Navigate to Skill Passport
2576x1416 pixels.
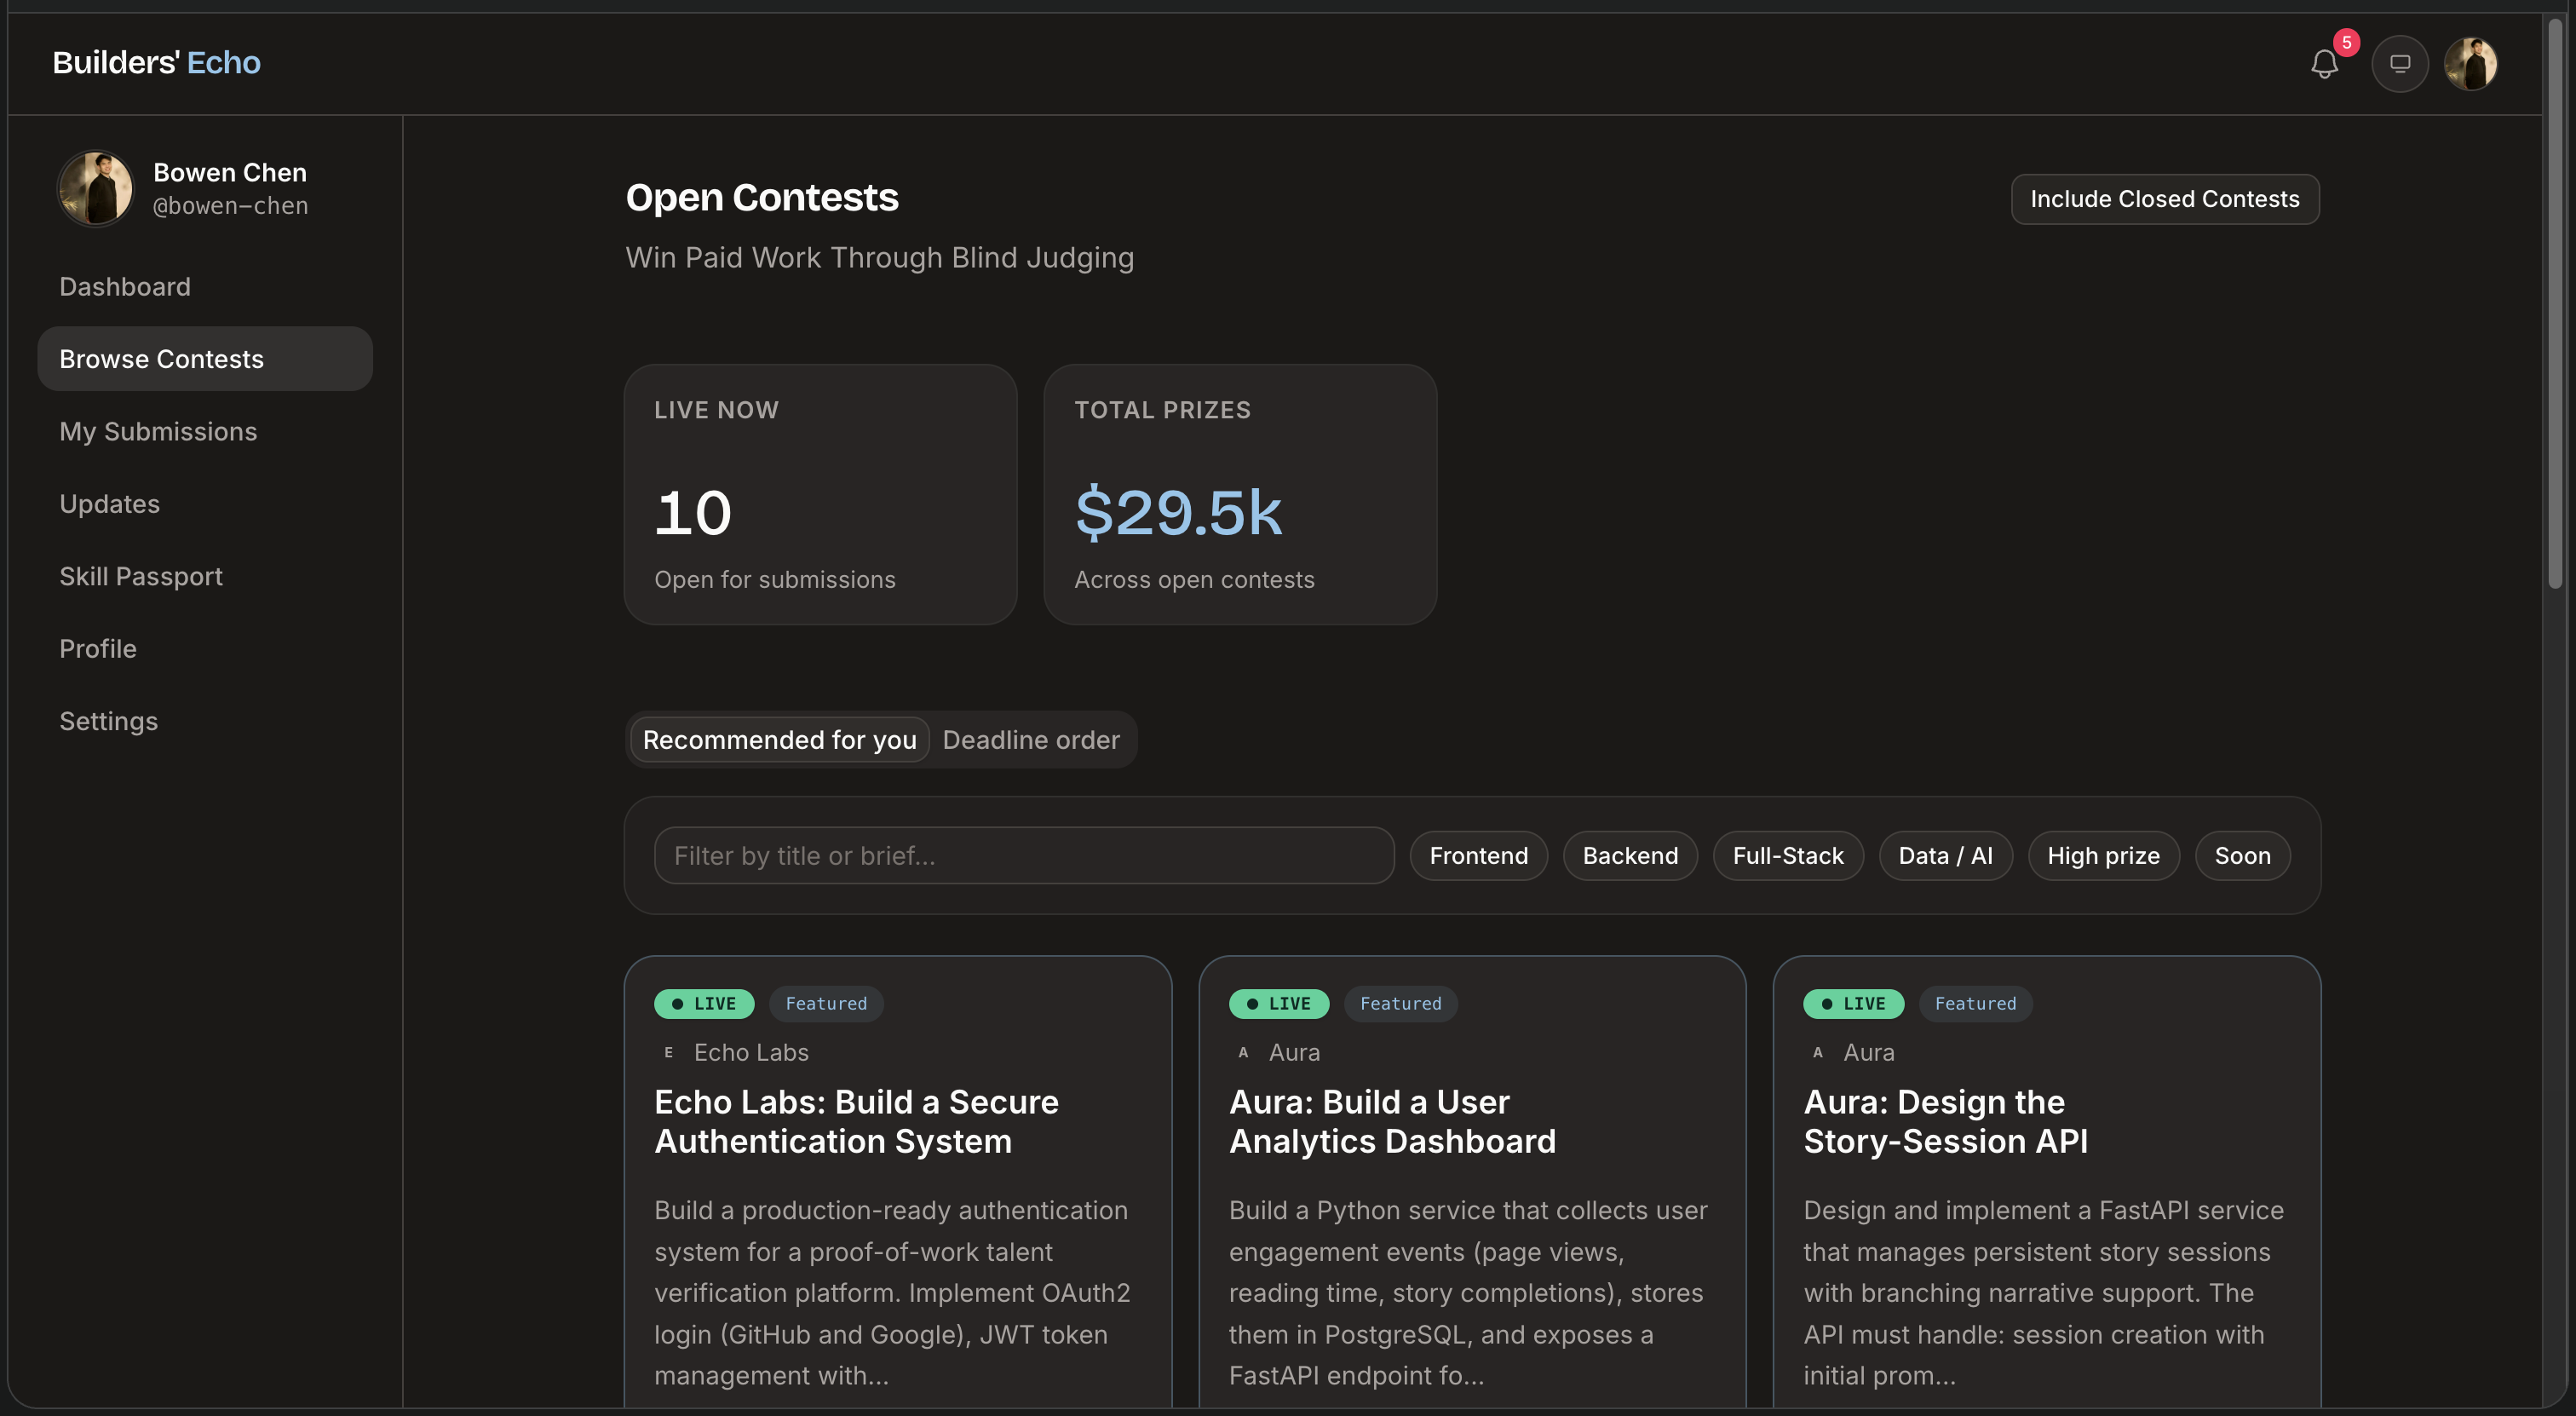coord(205,577)
